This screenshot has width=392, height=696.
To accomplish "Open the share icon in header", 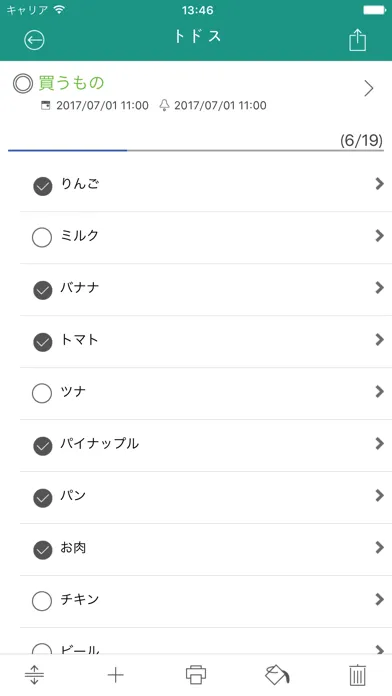I will click(357, 40).
